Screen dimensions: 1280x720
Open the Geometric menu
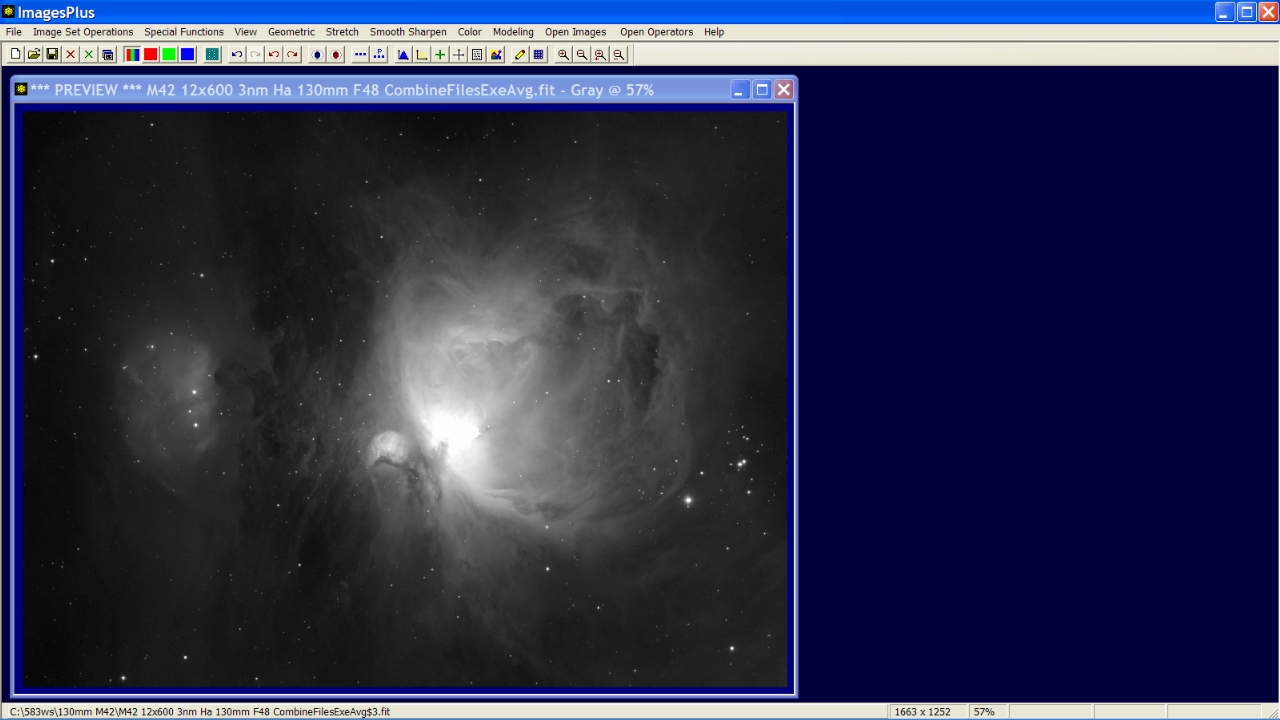291,32
